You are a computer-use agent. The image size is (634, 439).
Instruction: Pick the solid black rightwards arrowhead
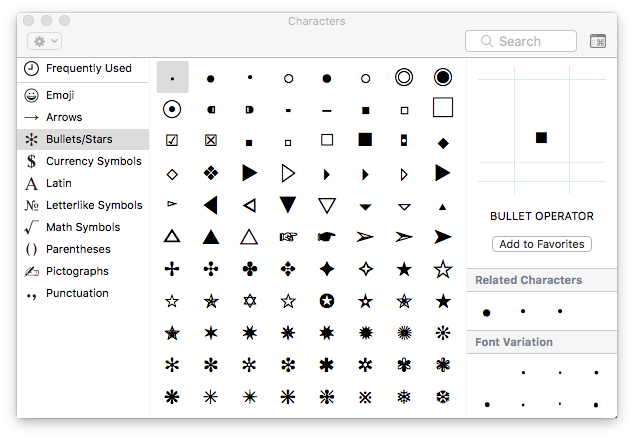[443, 237]
